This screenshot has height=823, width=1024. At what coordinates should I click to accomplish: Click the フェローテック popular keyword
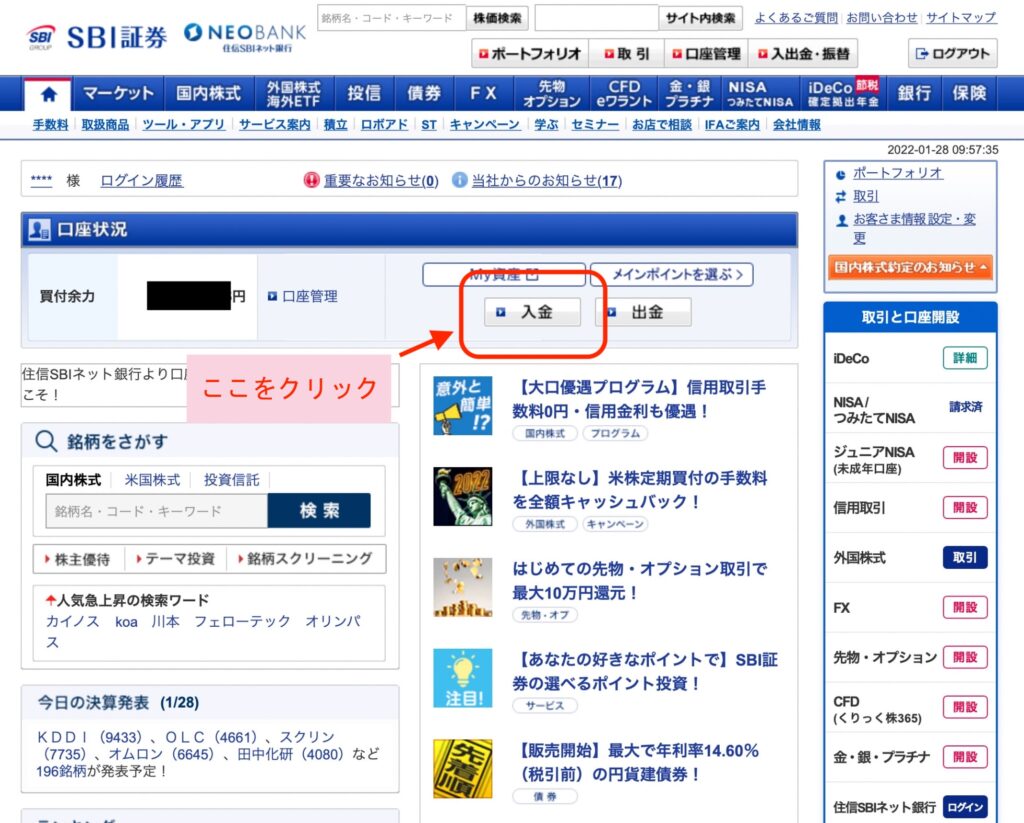coord(242,621)
